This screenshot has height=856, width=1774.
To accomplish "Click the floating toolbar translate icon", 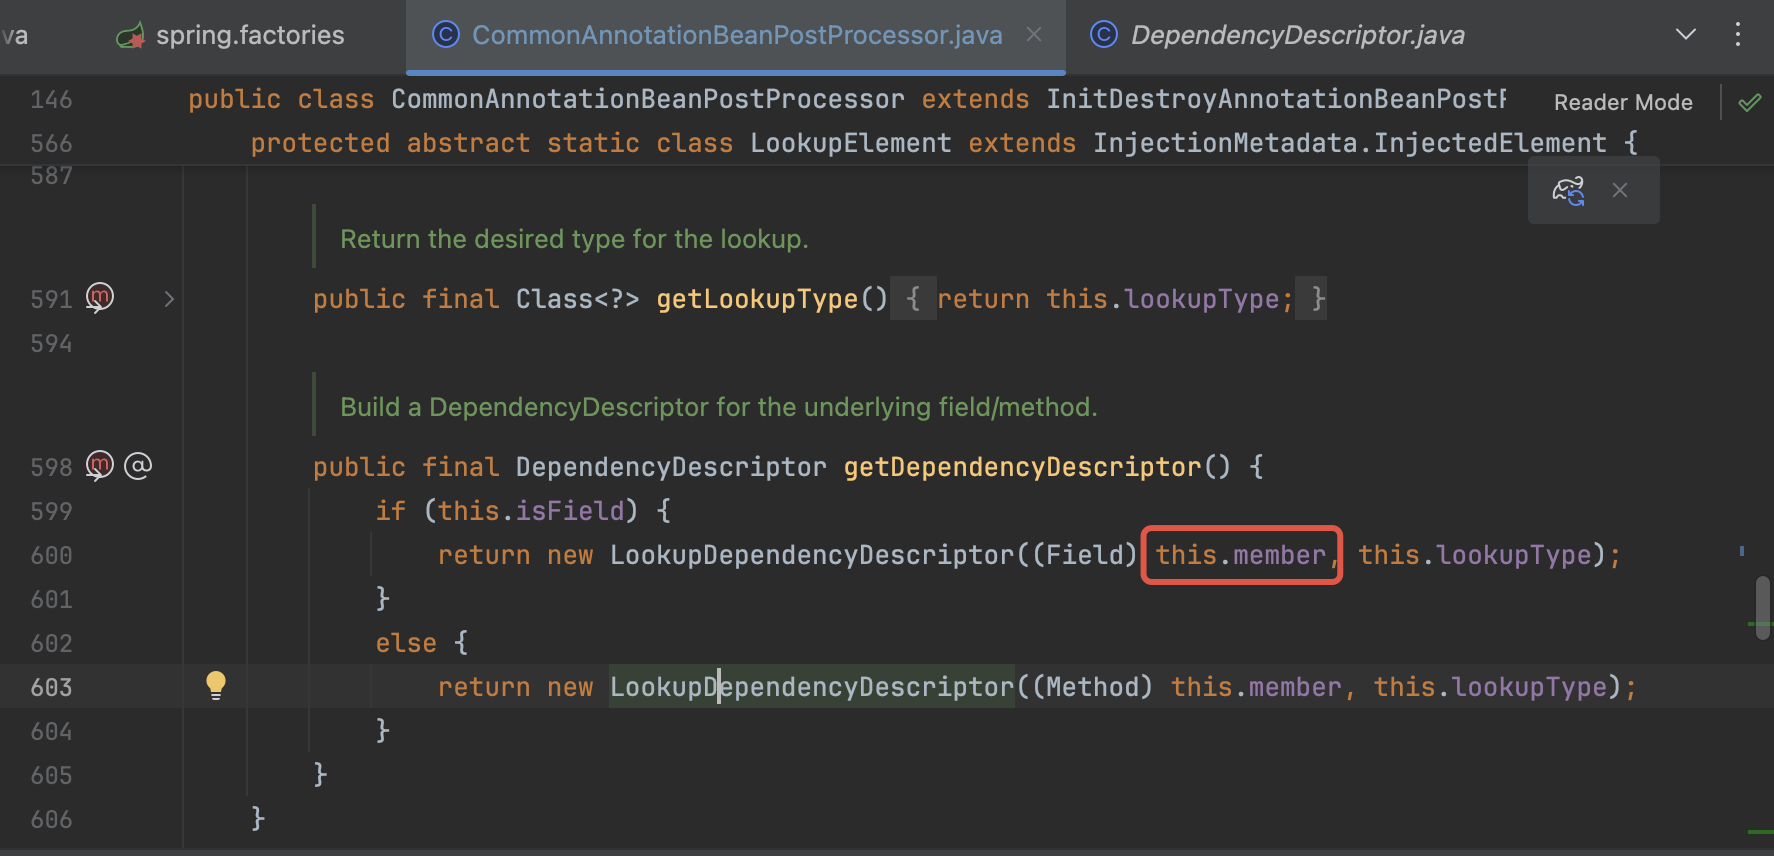I will tap(1568, 190).
